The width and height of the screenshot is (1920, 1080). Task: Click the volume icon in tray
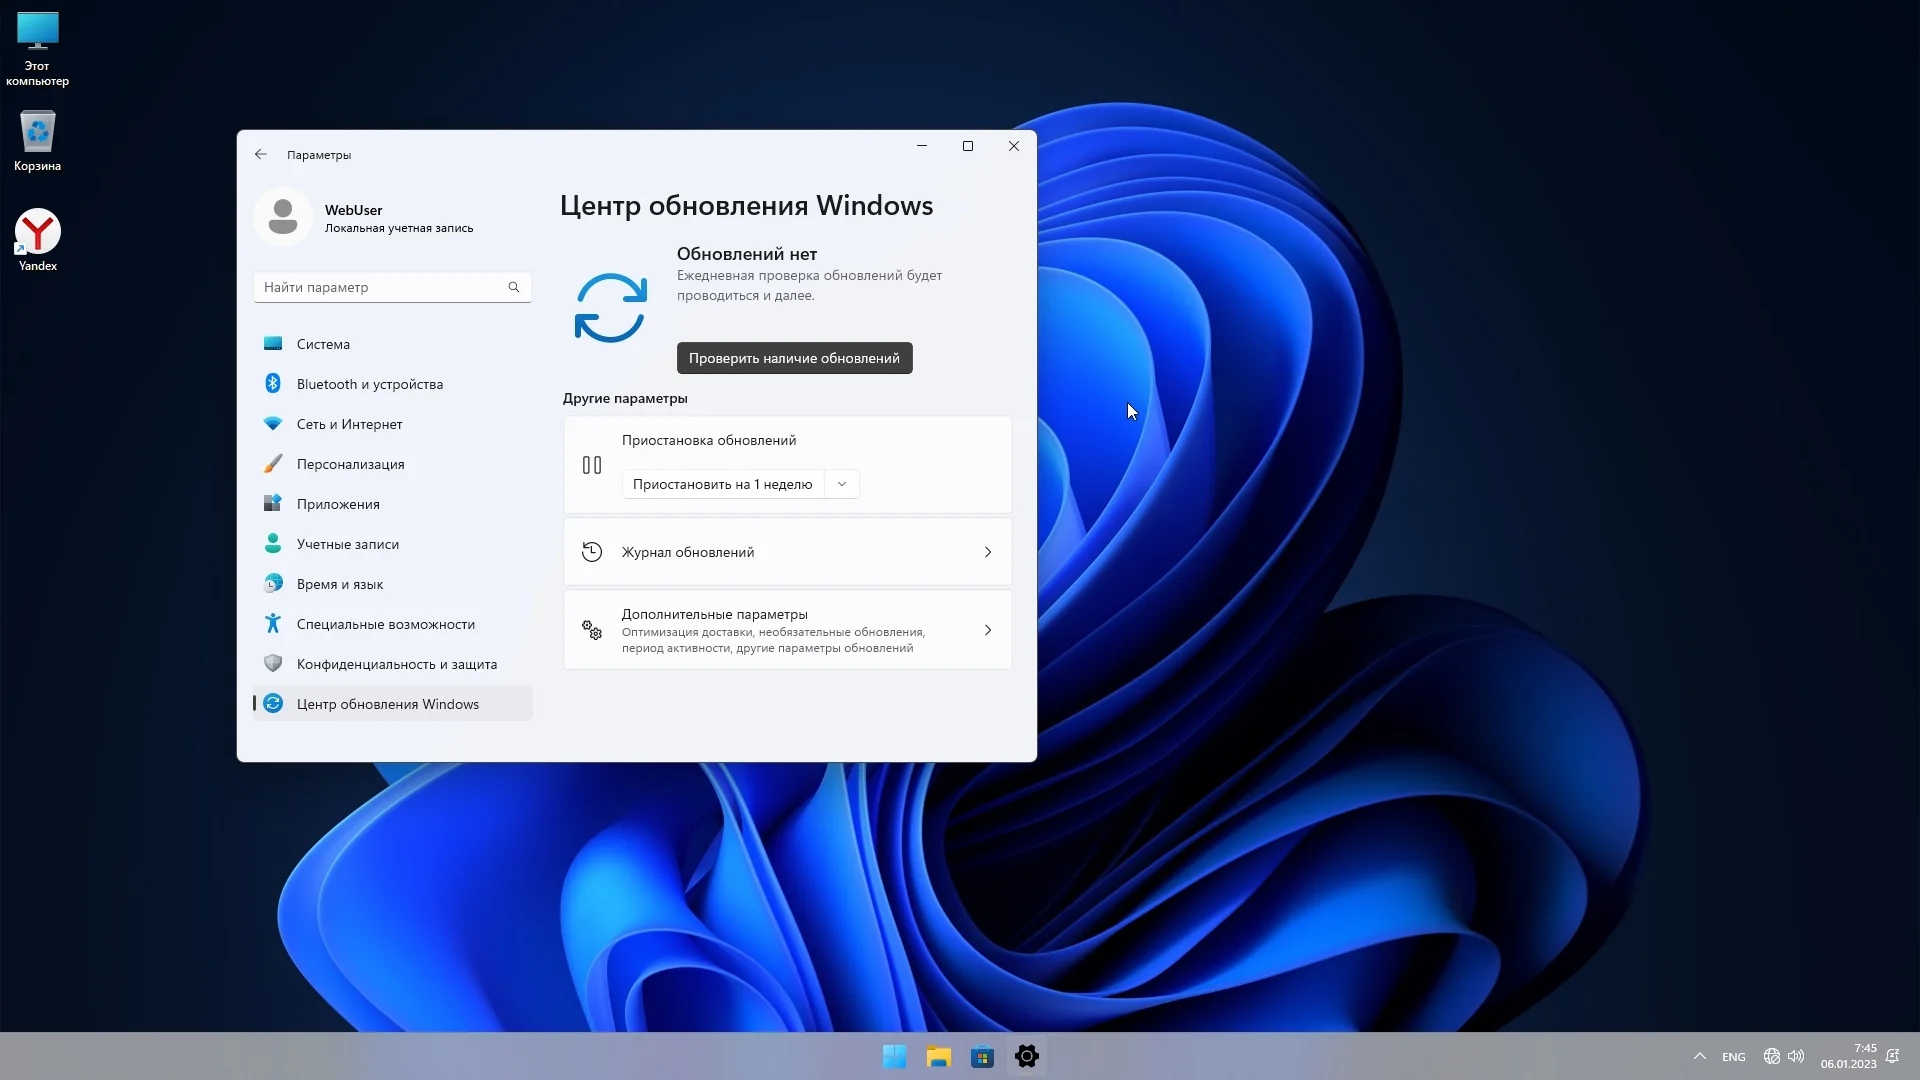[1796, 1056]
